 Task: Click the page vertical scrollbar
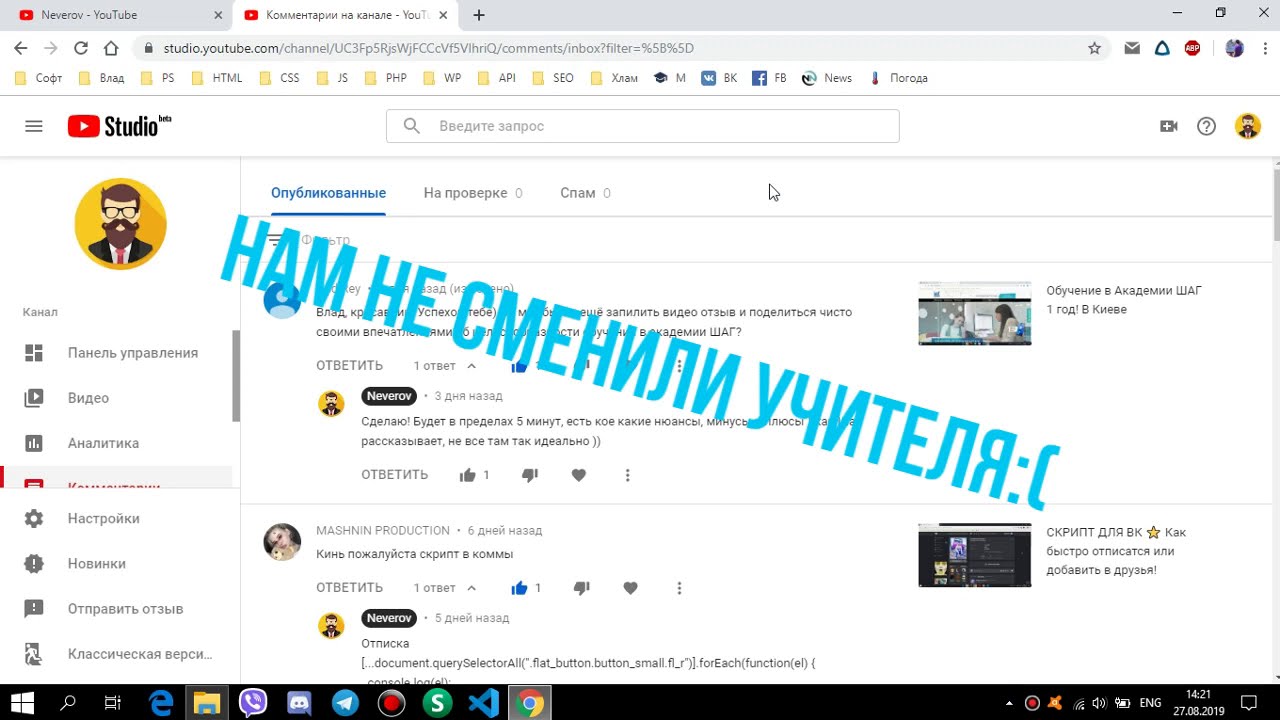[1275, 205]
